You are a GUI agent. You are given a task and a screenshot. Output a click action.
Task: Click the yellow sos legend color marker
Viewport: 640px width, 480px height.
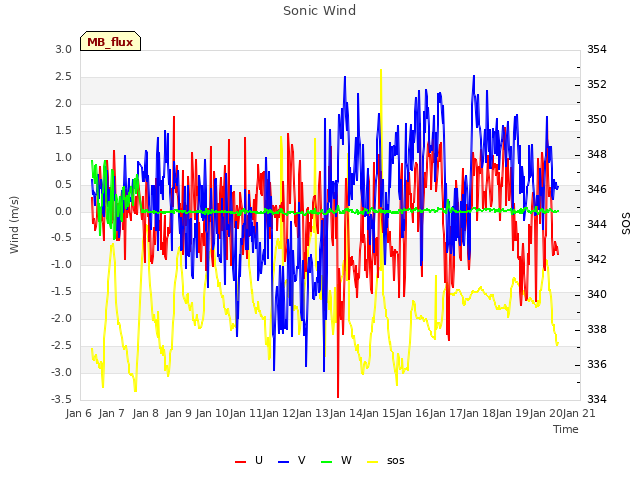(x=373, y=462)
